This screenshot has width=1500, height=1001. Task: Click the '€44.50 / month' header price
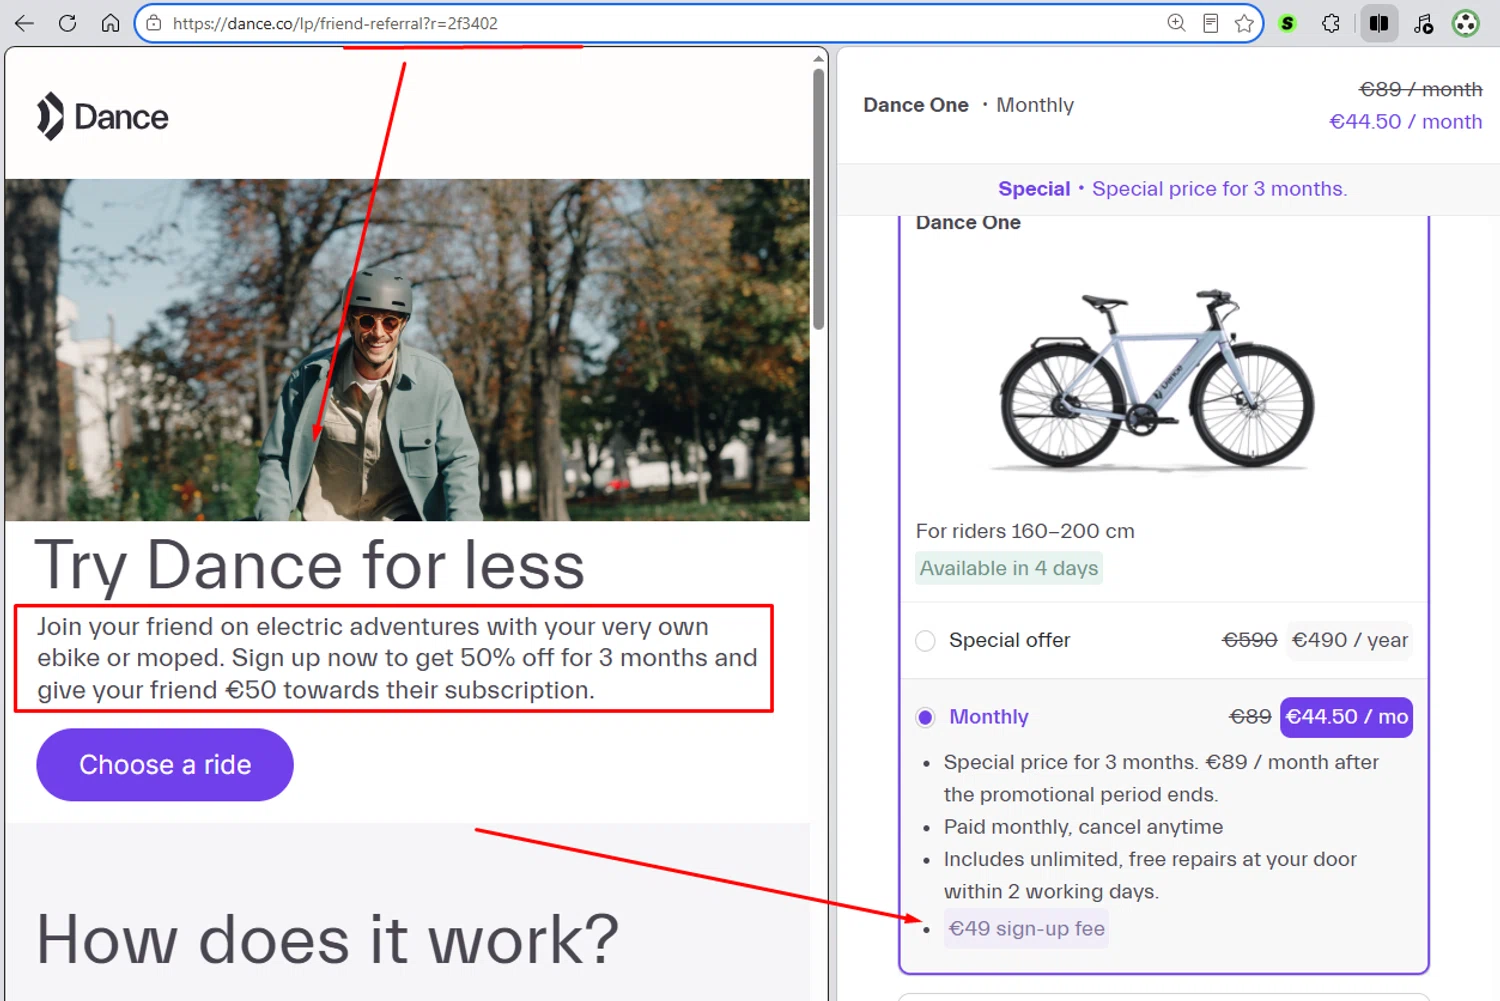(1405, 122)
